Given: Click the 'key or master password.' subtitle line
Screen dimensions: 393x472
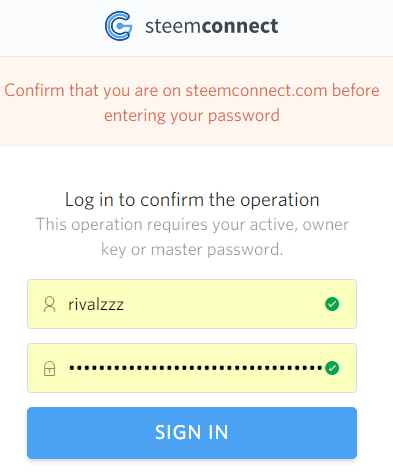Looking at the screenshot, I should (x=192, y=249).
